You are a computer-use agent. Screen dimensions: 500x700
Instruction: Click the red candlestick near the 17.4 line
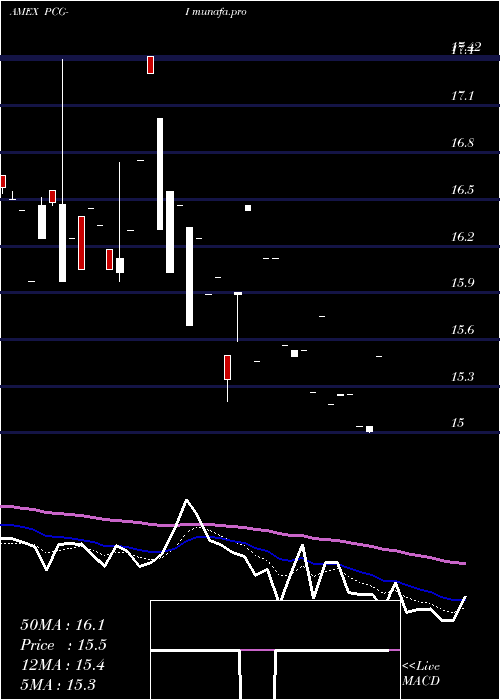[x=150, y=65]
